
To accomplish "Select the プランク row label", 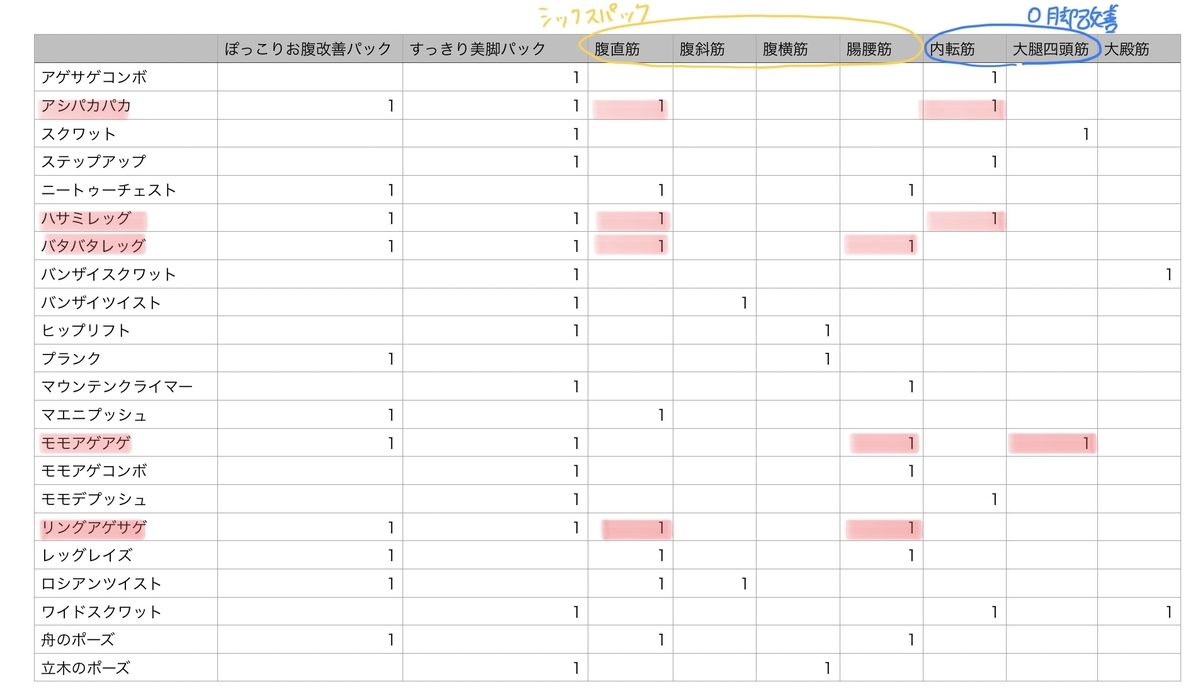I will (71, 358).
